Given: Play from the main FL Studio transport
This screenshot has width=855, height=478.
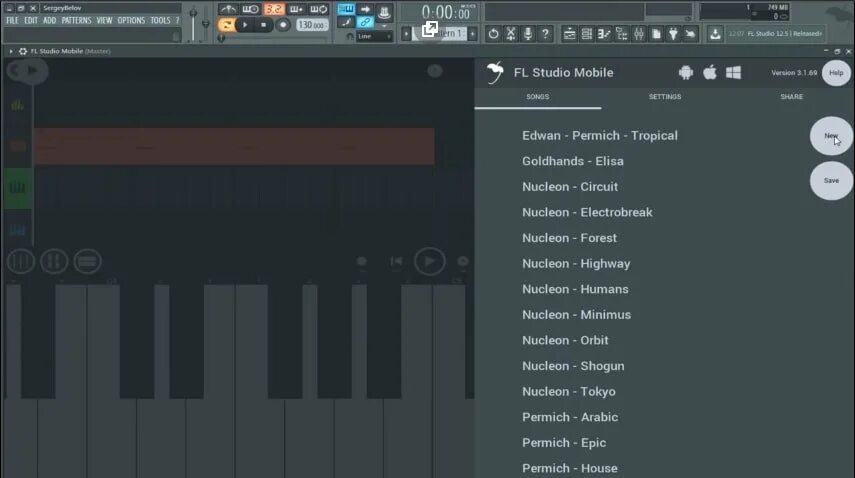Looking at the screenshot, I should (x=245, y=25).
